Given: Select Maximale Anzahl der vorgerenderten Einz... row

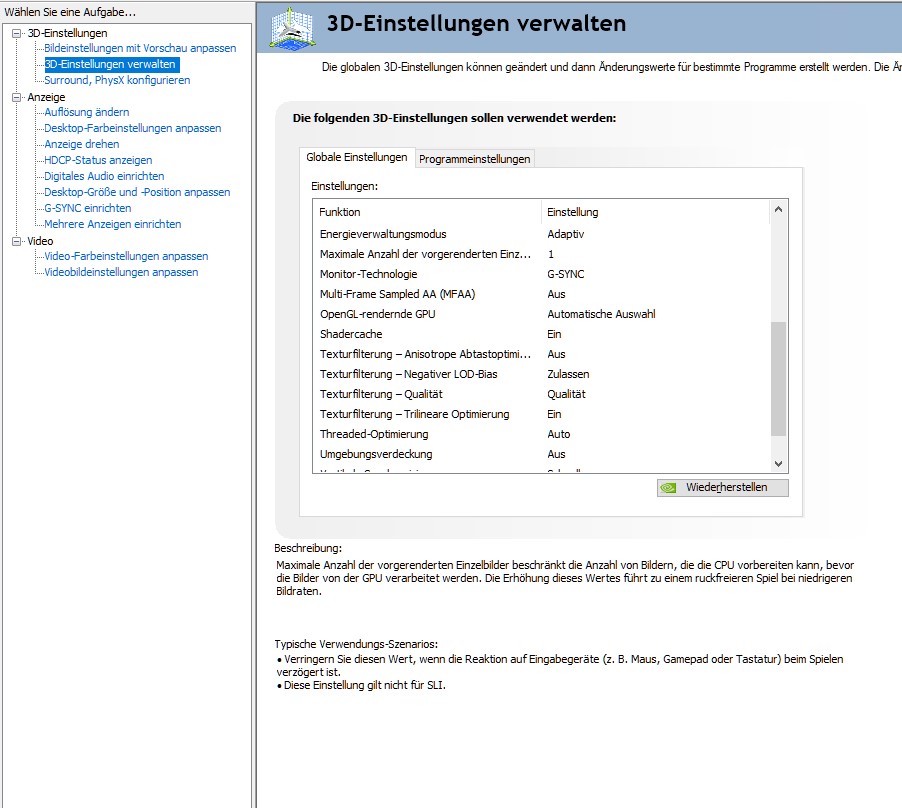Looking at the screenshot, I should pyautogui.click(x=541, y=254).
